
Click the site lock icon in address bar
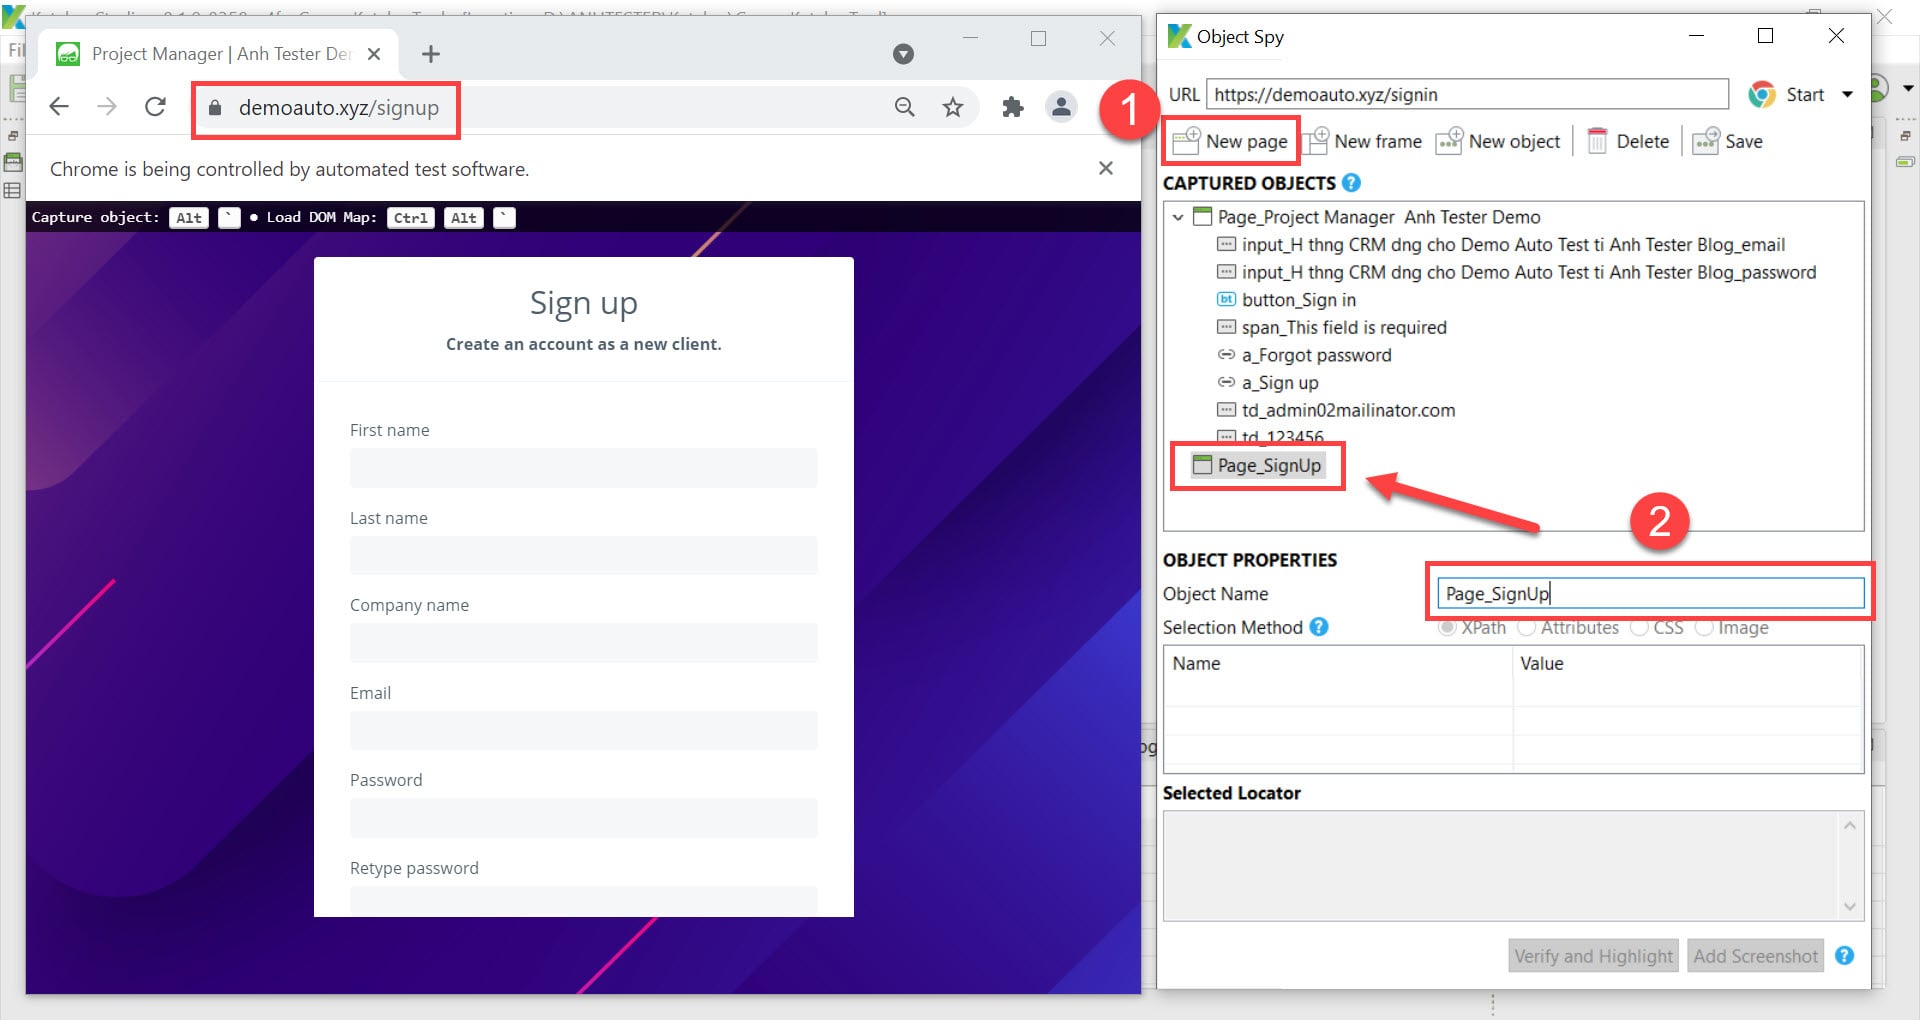point(214,107)
